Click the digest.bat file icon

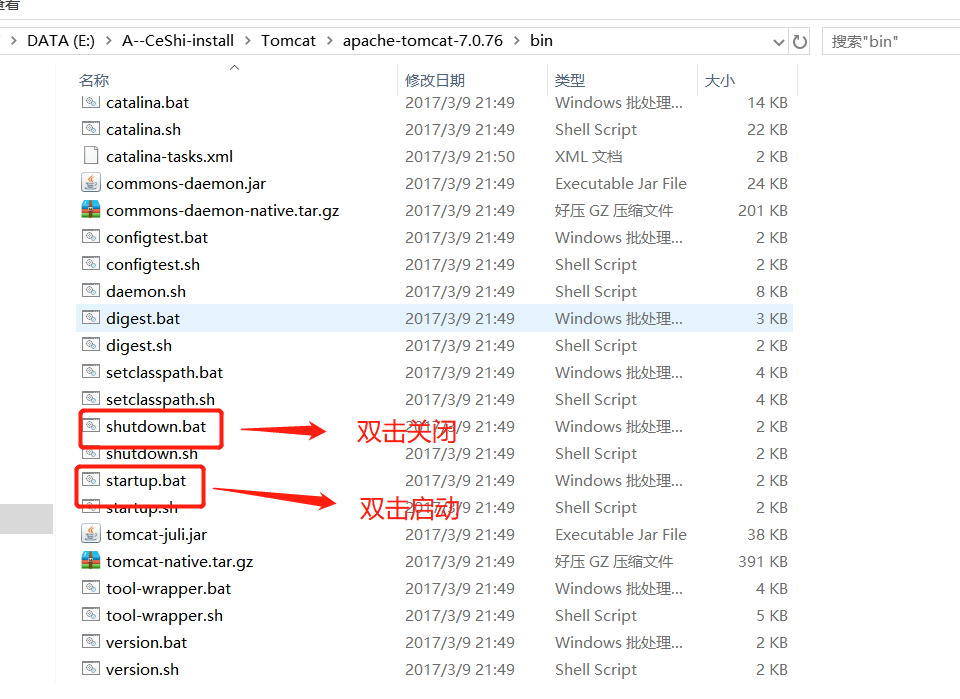tap(91, 318)
